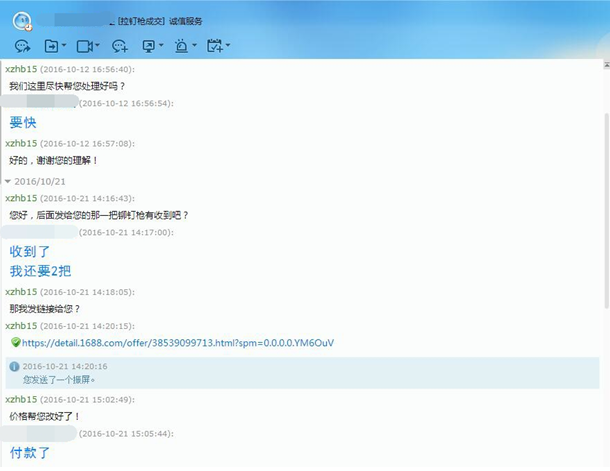
Task: Open dropdown arrow beside send file icon
Action: (x=64, y=46)
